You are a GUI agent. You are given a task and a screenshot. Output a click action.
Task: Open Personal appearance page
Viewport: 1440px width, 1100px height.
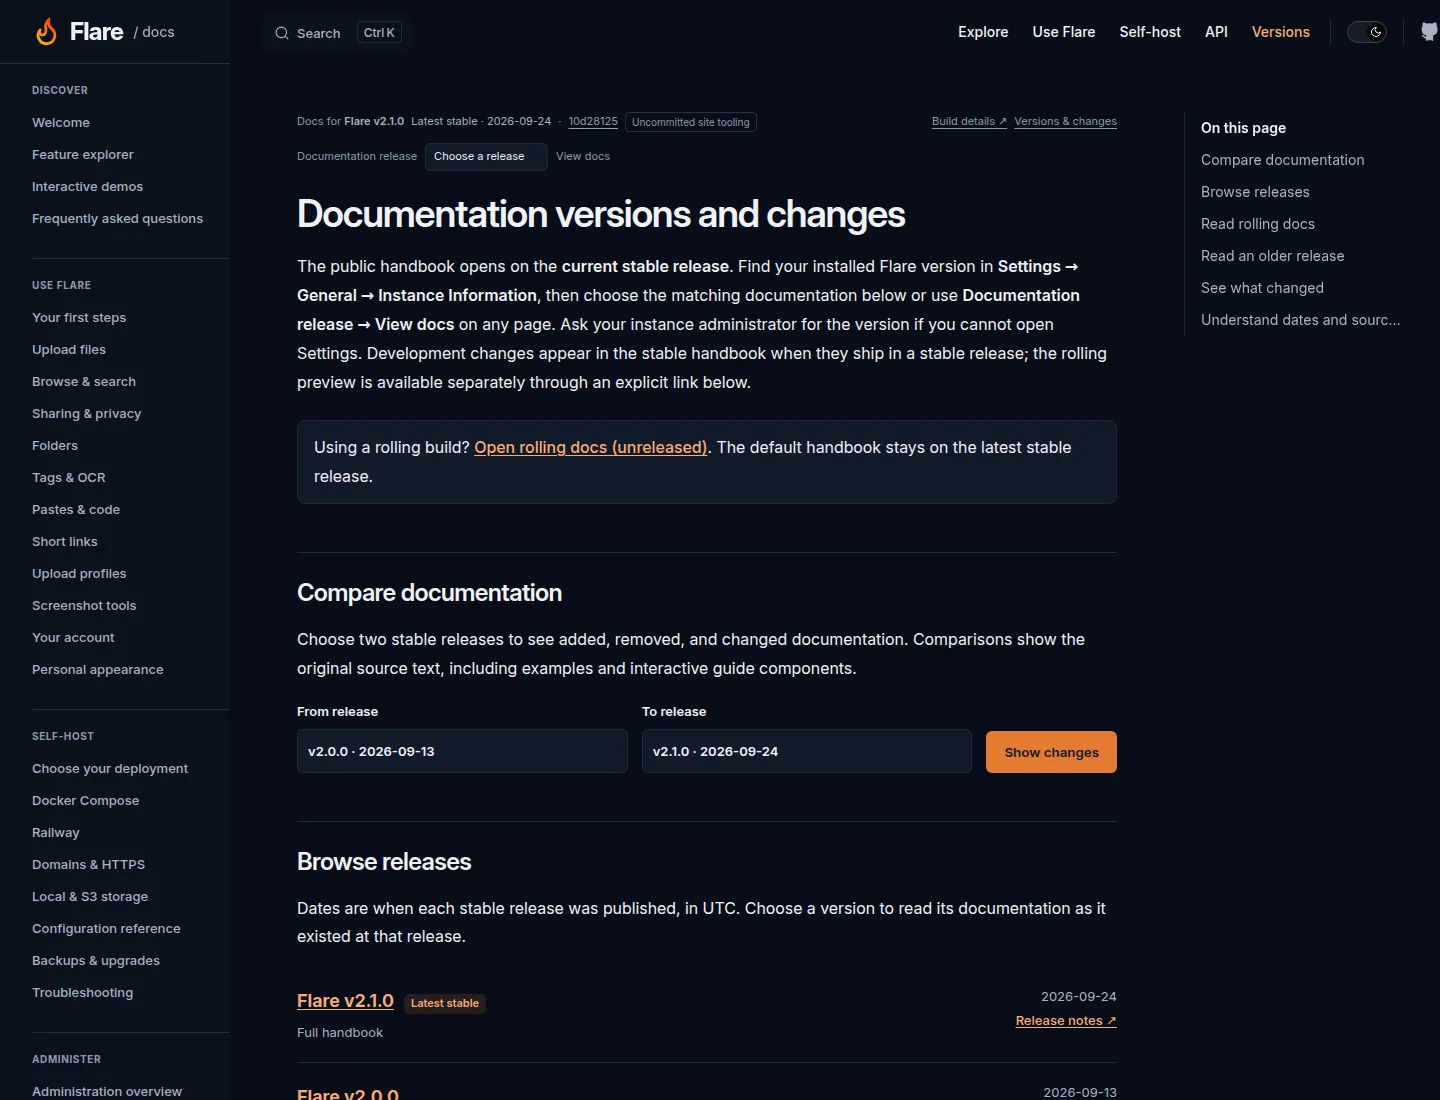[x=98, y=670]
